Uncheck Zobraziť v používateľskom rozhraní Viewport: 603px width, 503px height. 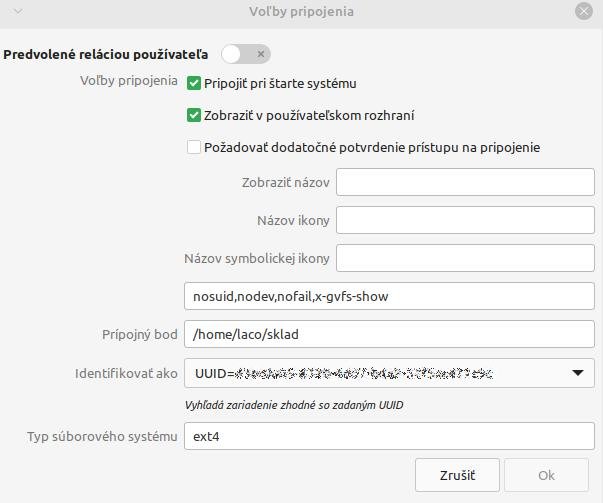coord(193,115)
